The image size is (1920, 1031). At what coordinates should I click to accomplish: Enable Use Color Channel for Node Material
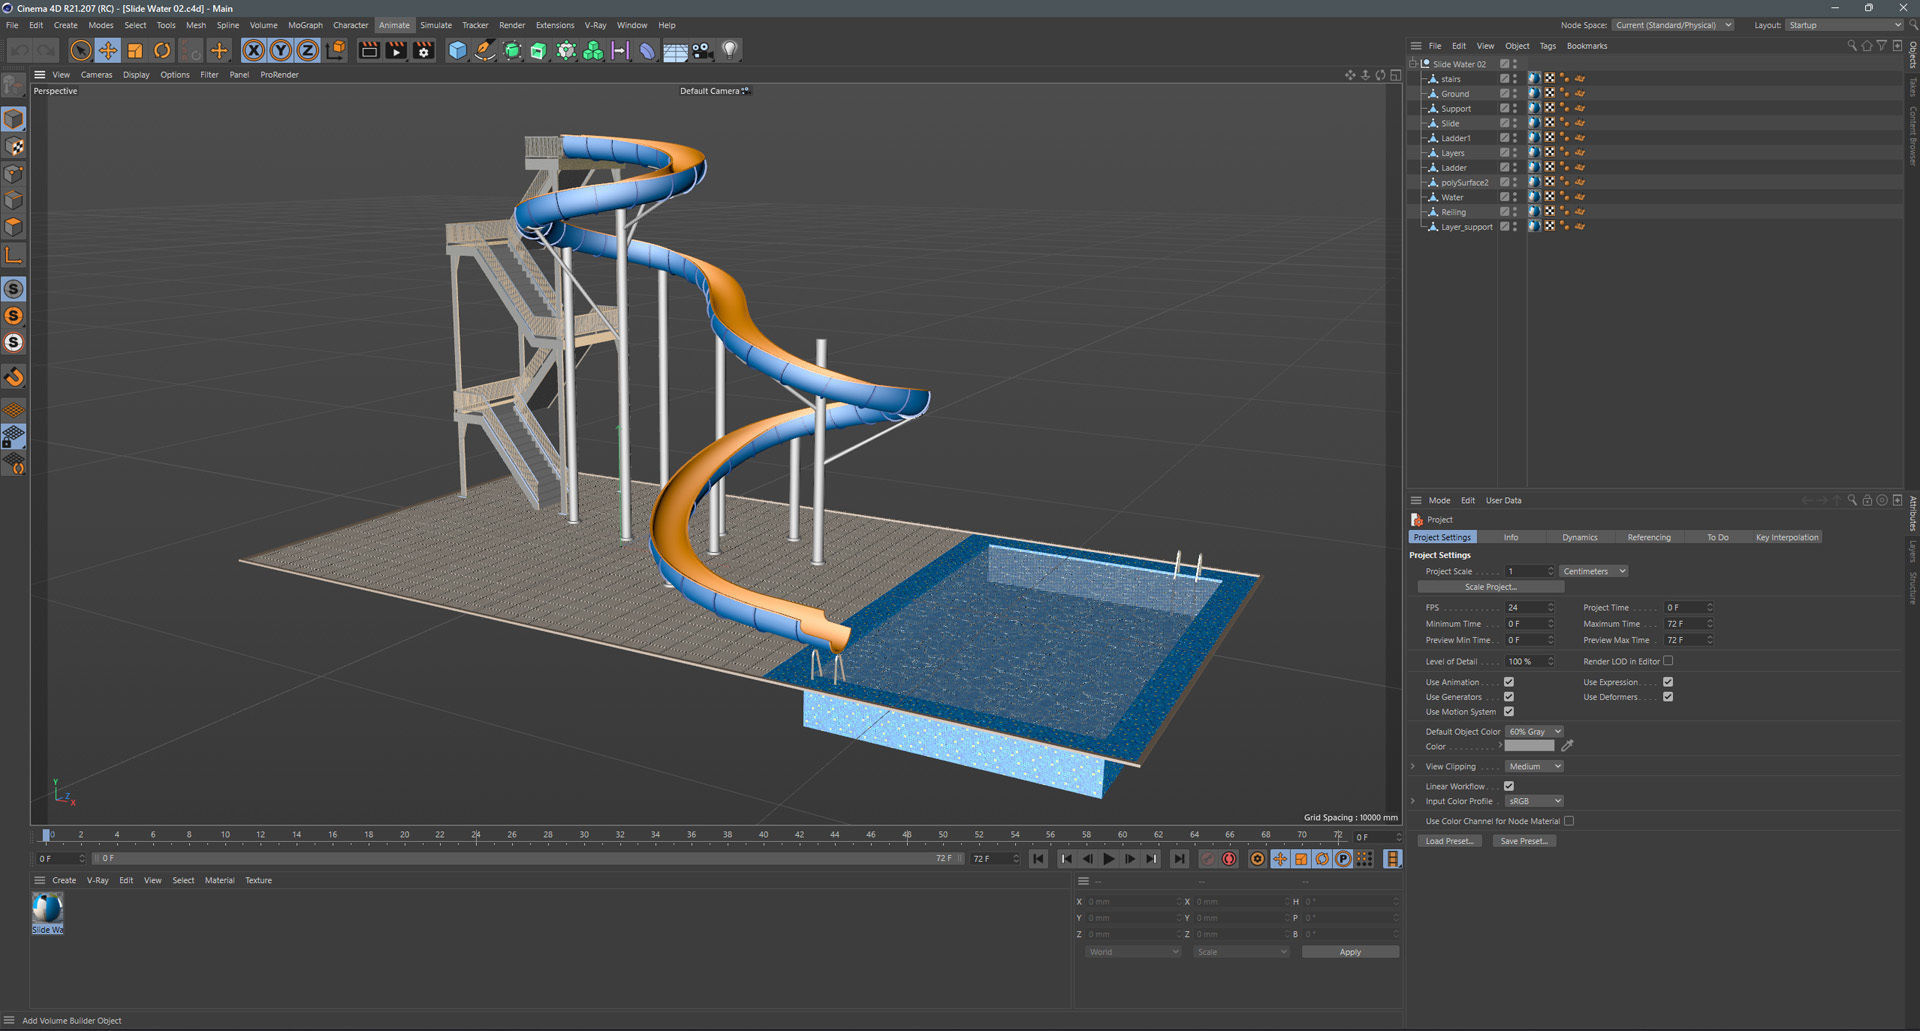coord(1569,821)
